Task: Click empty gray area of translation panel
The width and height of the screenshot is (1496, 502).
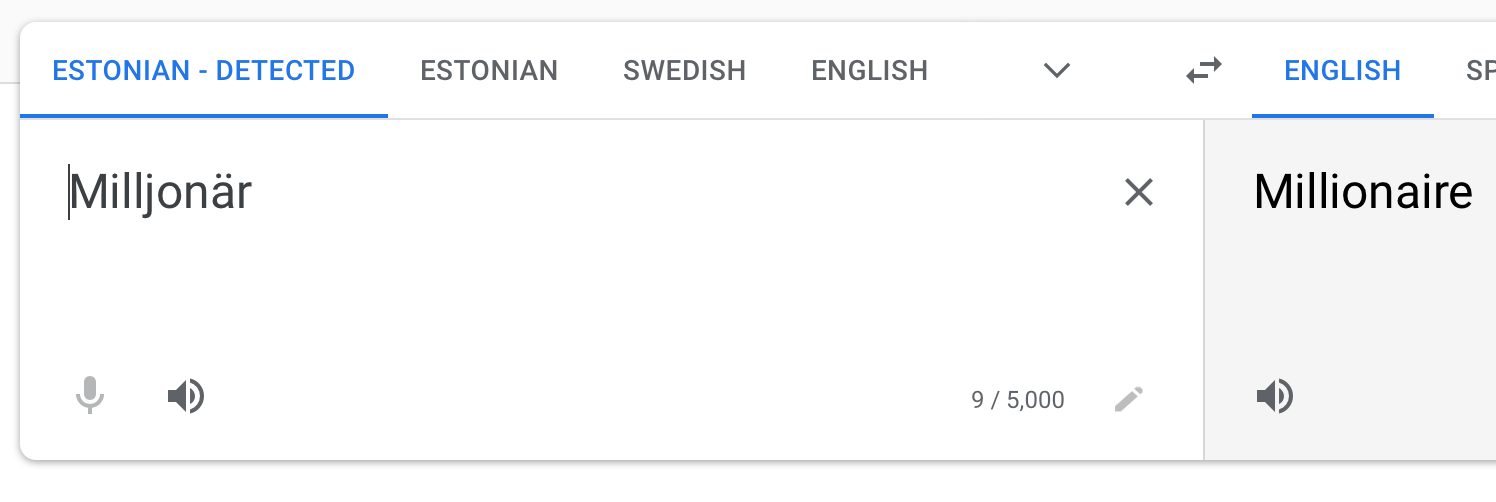Action: (x=1380, y=300)
